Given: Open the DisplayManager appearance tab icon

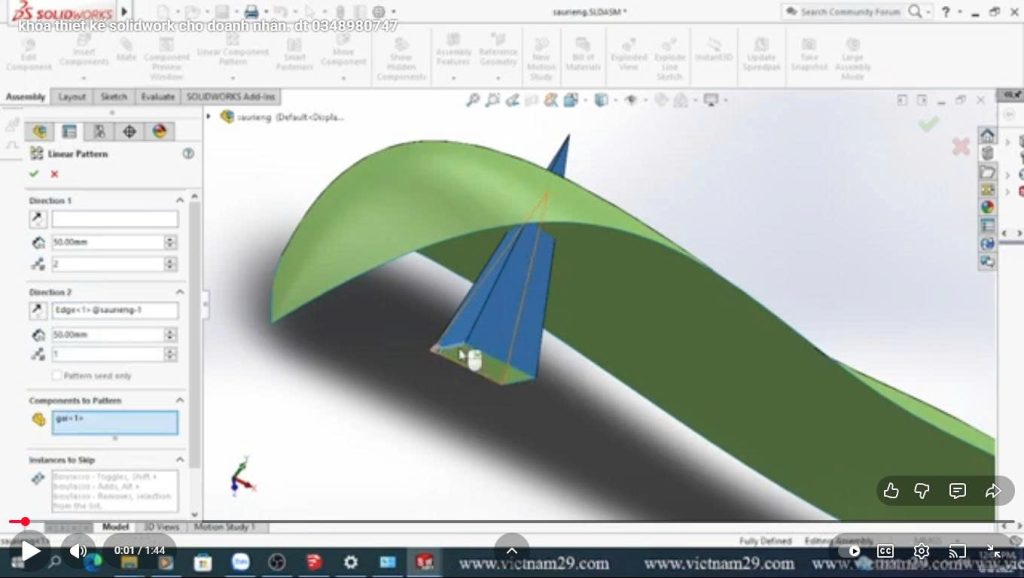Looking at the screenshot, I should [158, 131].
